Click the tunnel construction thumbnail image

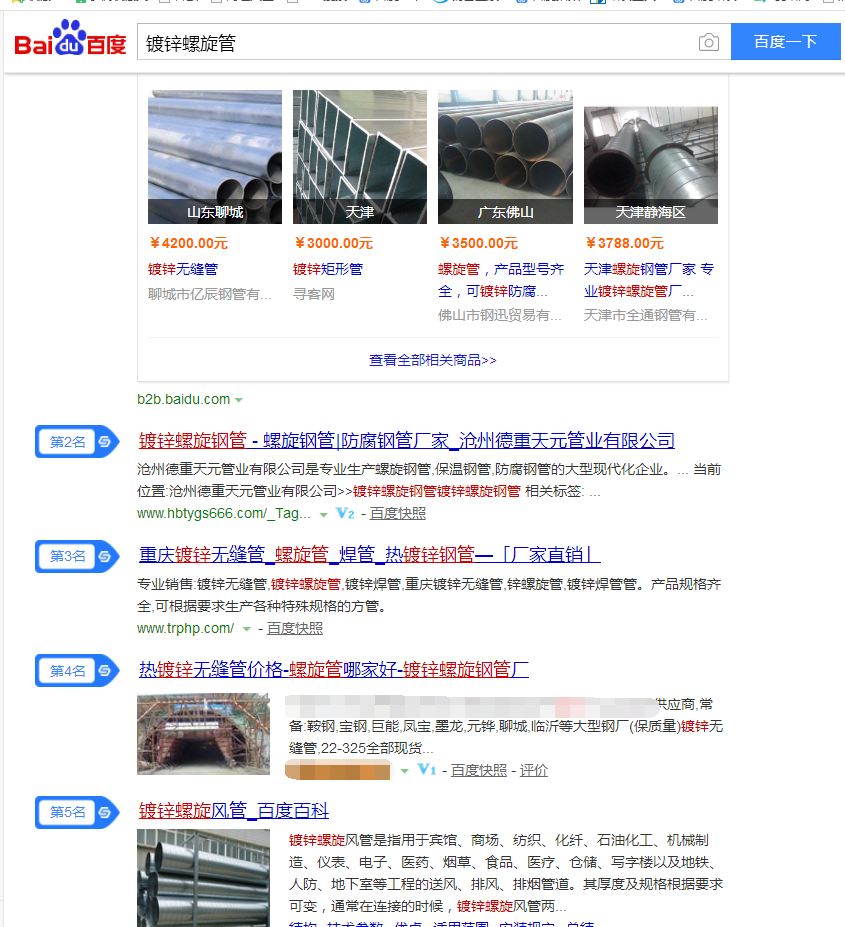pyautogui.click(x=203, y=734)
